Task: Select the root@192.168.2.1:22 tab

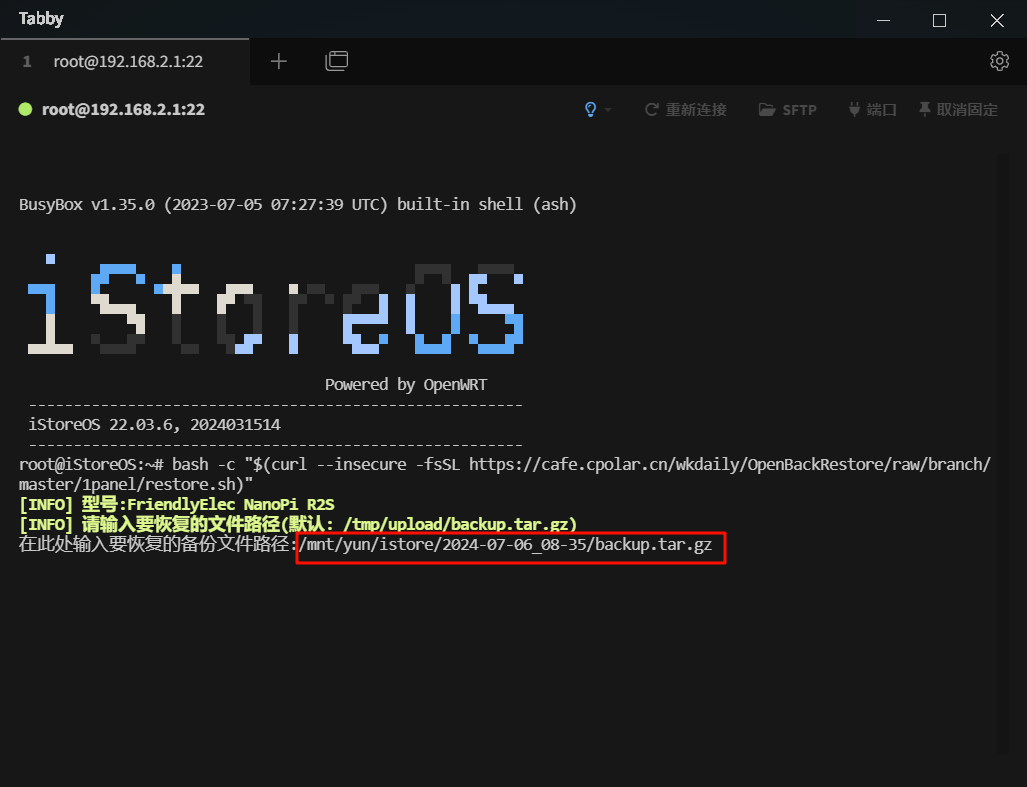Action: tap(124, 62)
